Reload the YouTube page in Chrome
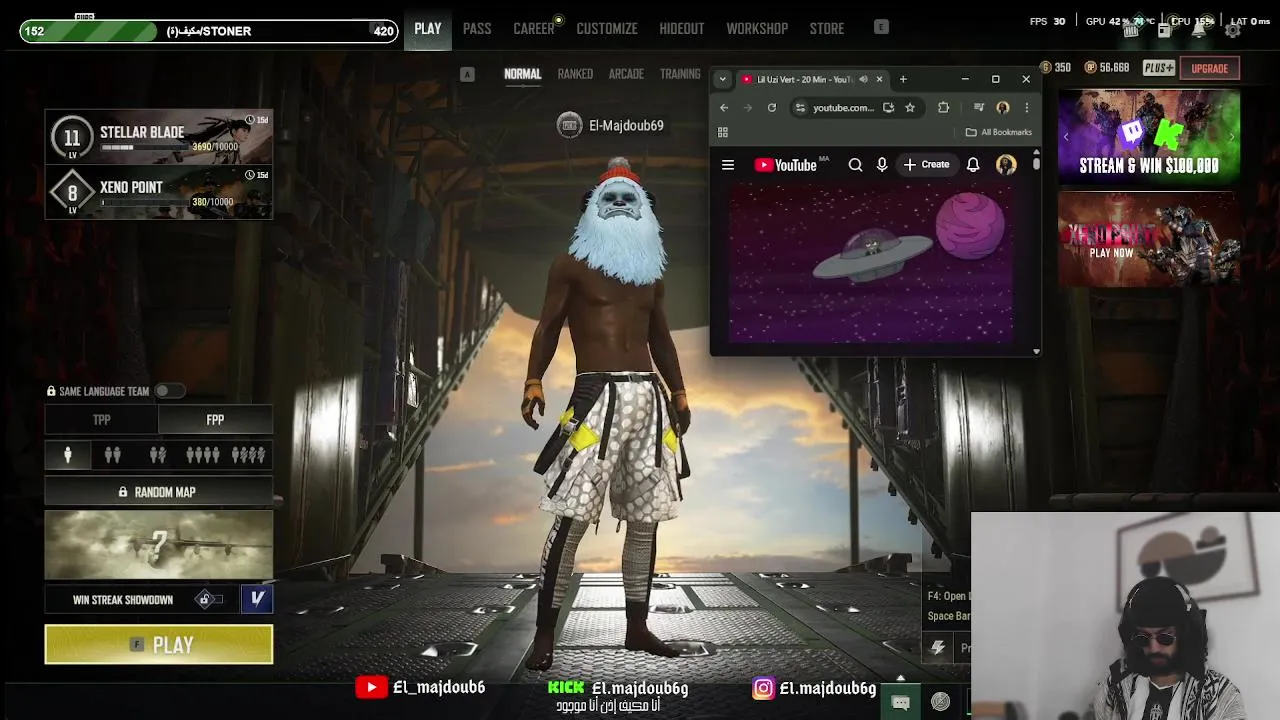 click(772, 108)
